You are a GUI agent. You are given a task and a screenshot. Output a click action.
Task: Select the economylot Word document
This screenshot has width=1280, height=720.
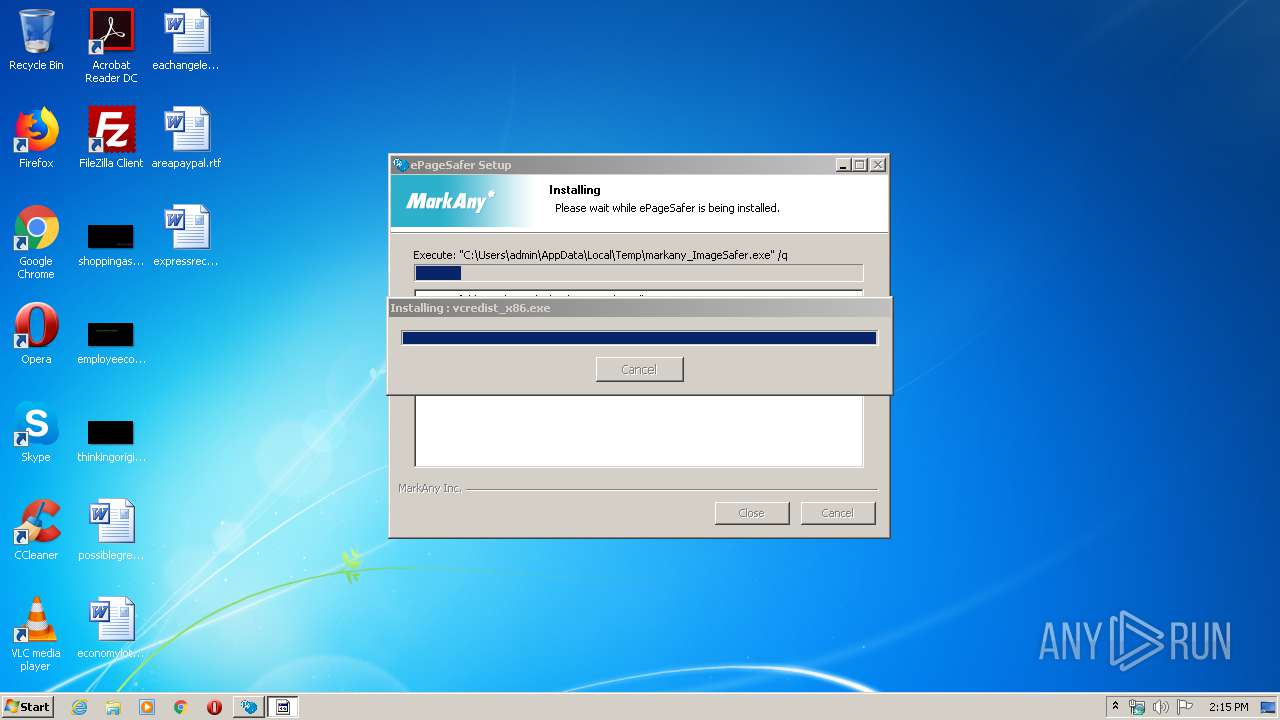coord(111,628)
